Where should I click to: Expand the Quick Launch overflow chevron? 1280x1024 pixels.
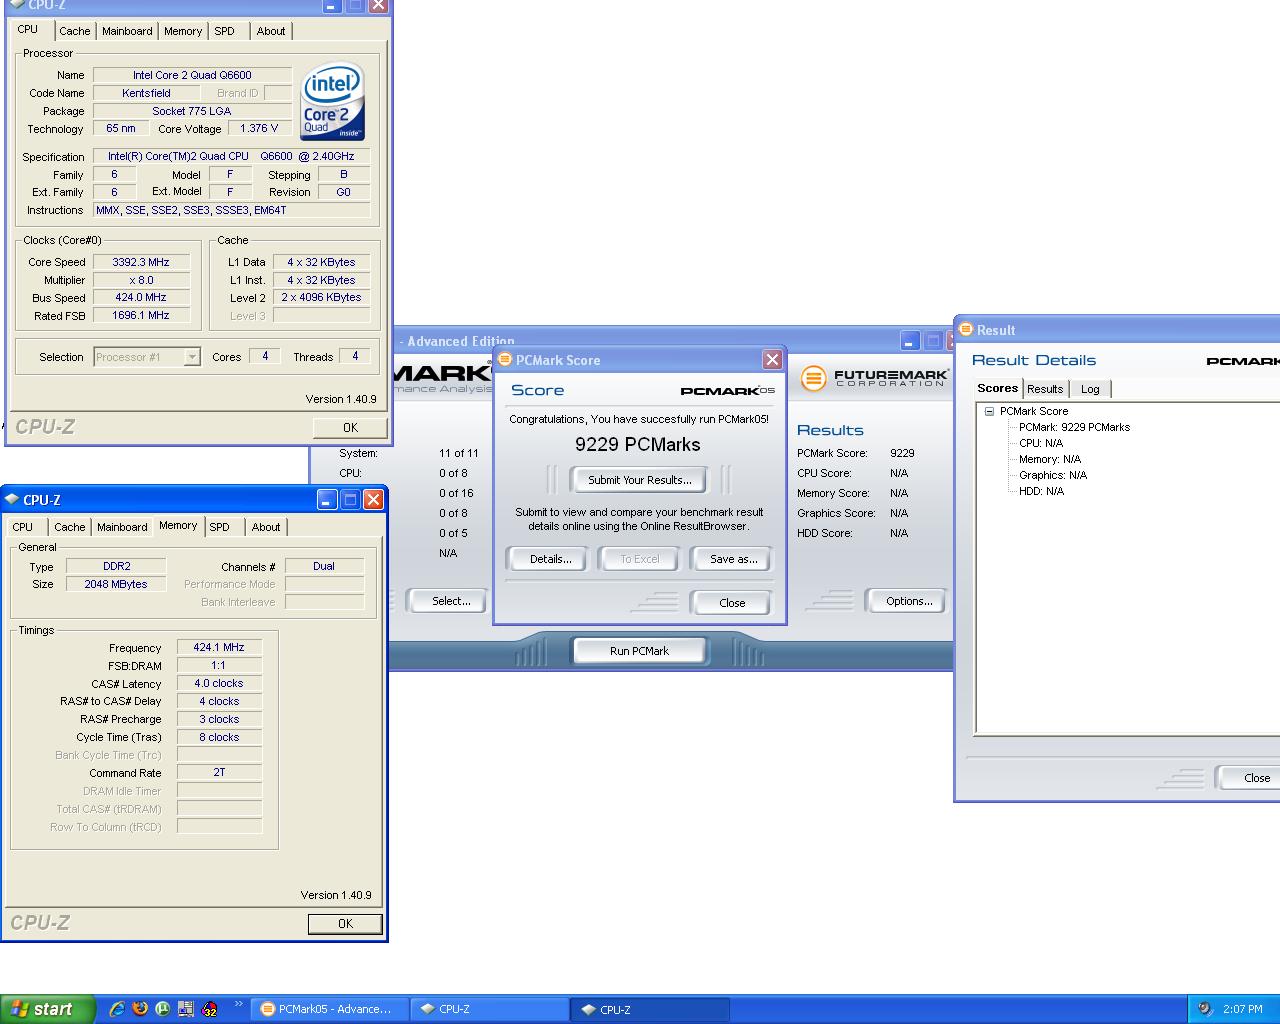click(x=238, y=1004)
